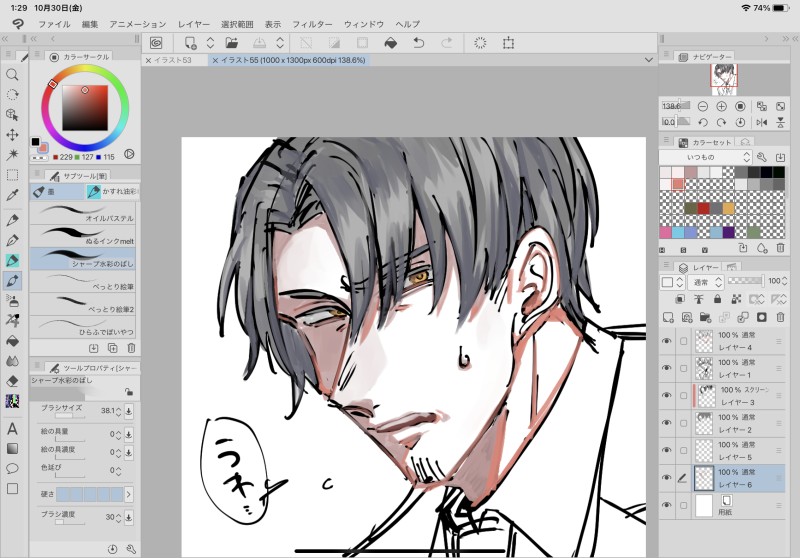Screen dimensions: 800x558
Task: Open layer opacity 100 stepper
Action: point(784,281)
